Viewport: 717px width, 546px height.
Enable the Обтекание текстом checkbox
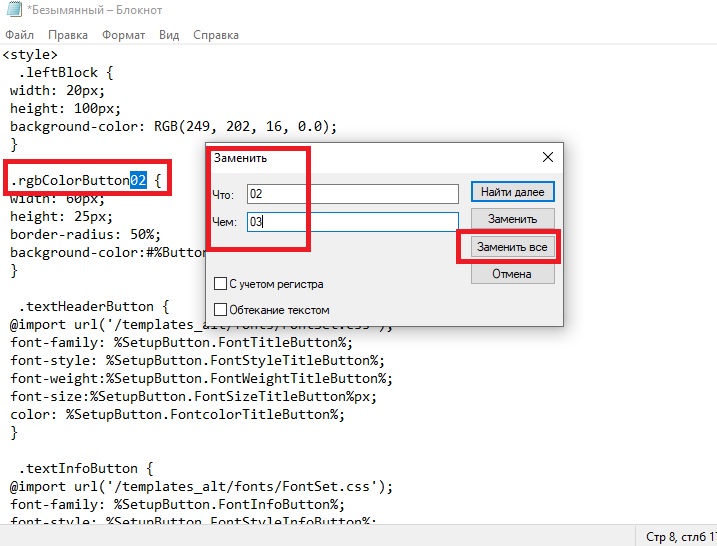220,310
